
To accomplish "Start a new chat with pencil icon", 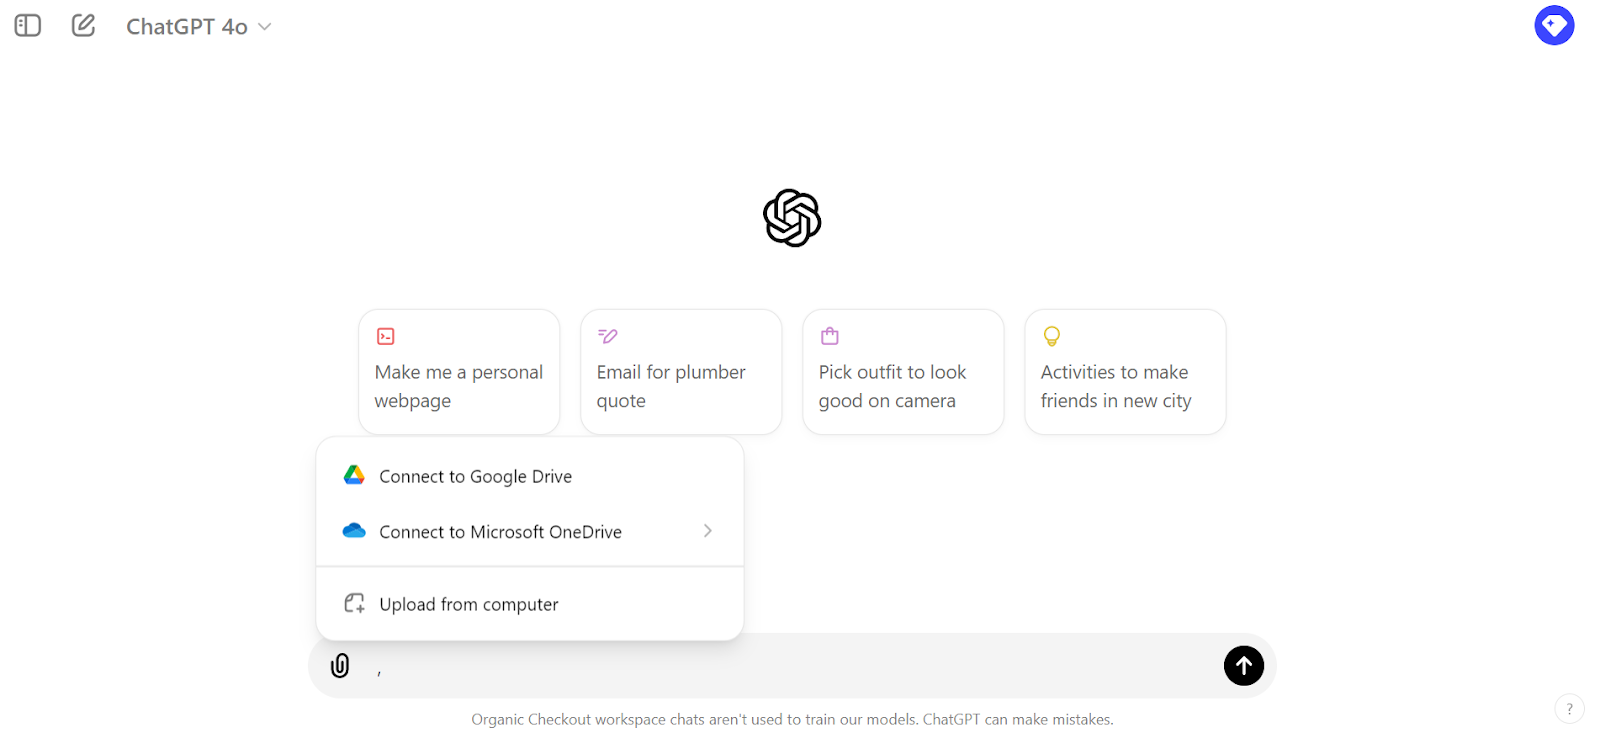I will pyautogui.click(x=84, y=26).
